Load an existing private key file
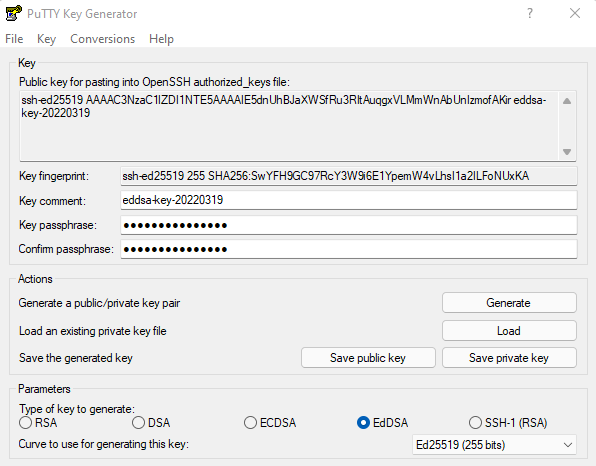Image resolution: width=596 pixels, height=466 pixels. pyautogui.click(x=509, y=331)
